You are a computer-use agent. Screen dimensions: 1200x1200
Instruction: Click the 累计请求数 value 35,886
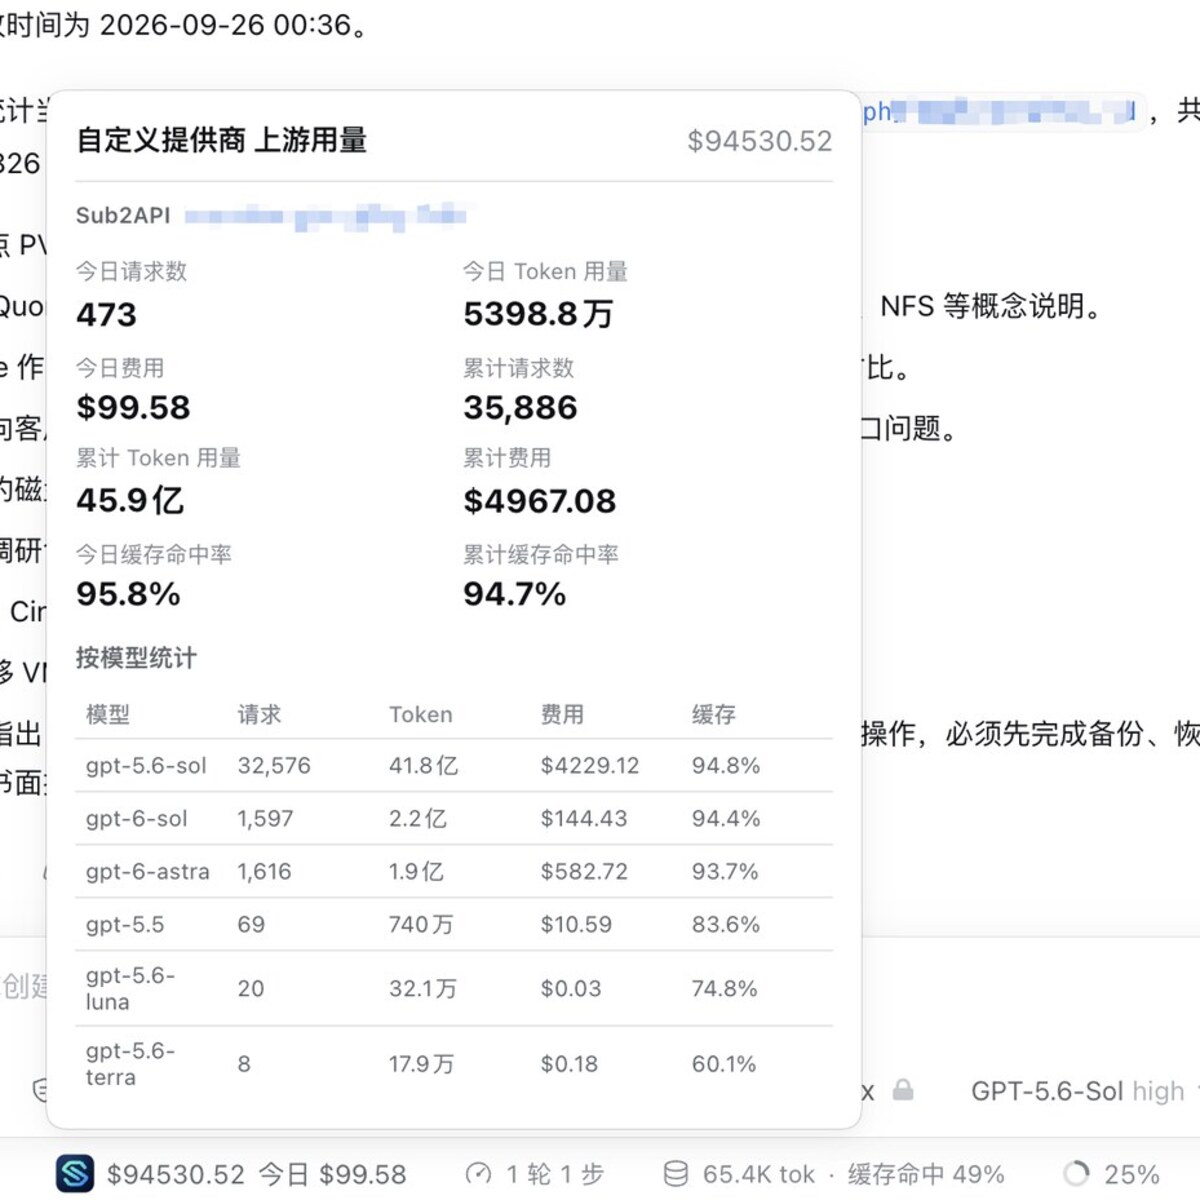520,407
